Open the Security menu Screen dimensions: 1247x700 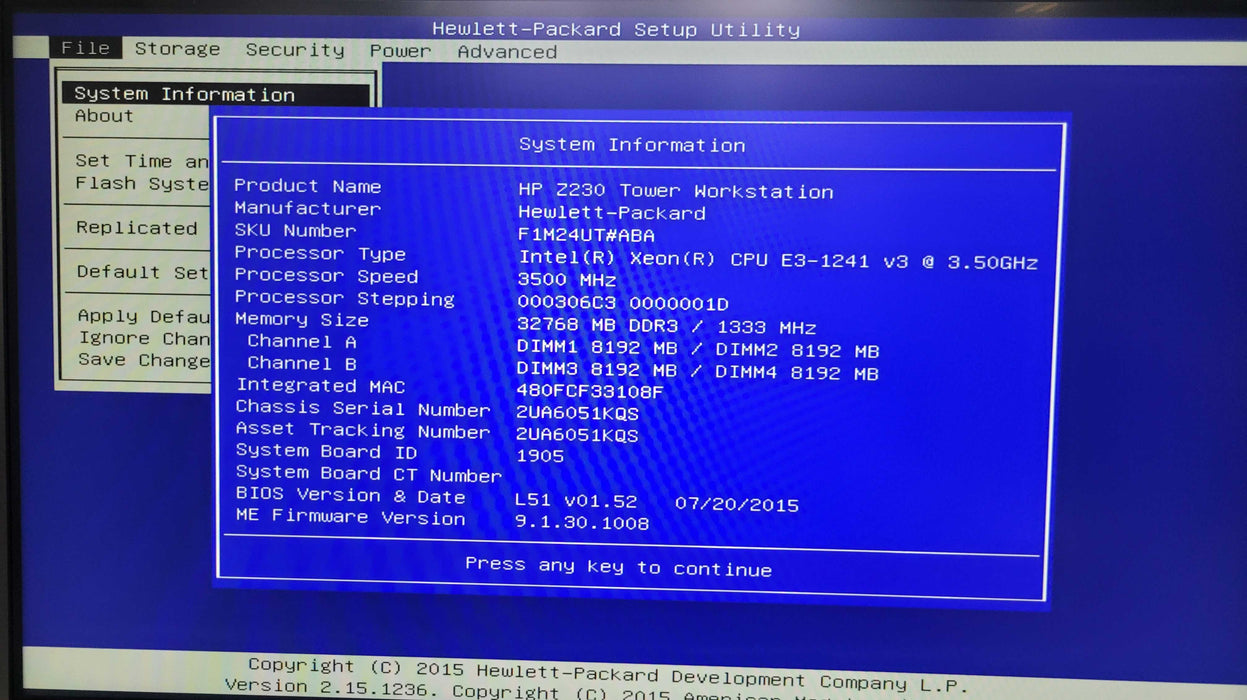295,50
